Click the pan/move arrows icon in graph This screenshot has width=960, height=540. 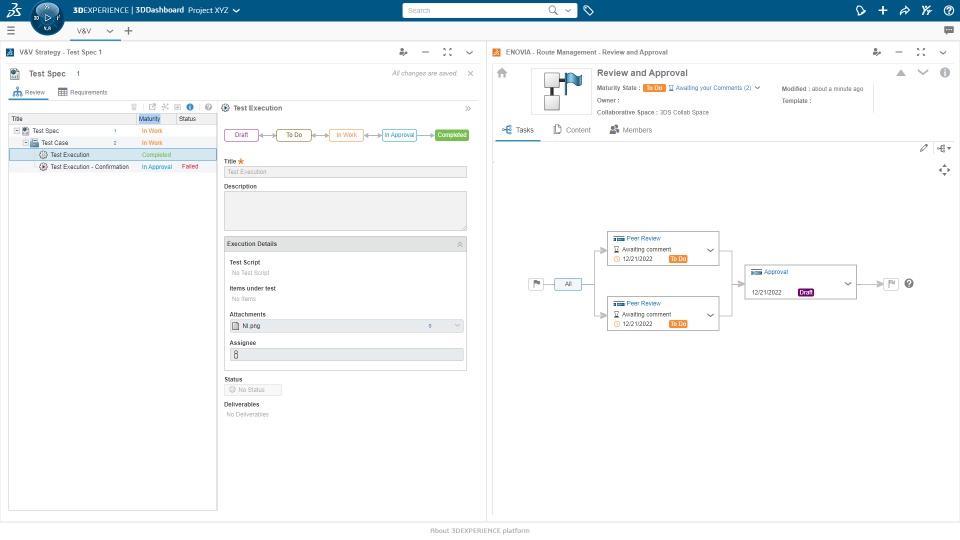(x=945, y=170)
